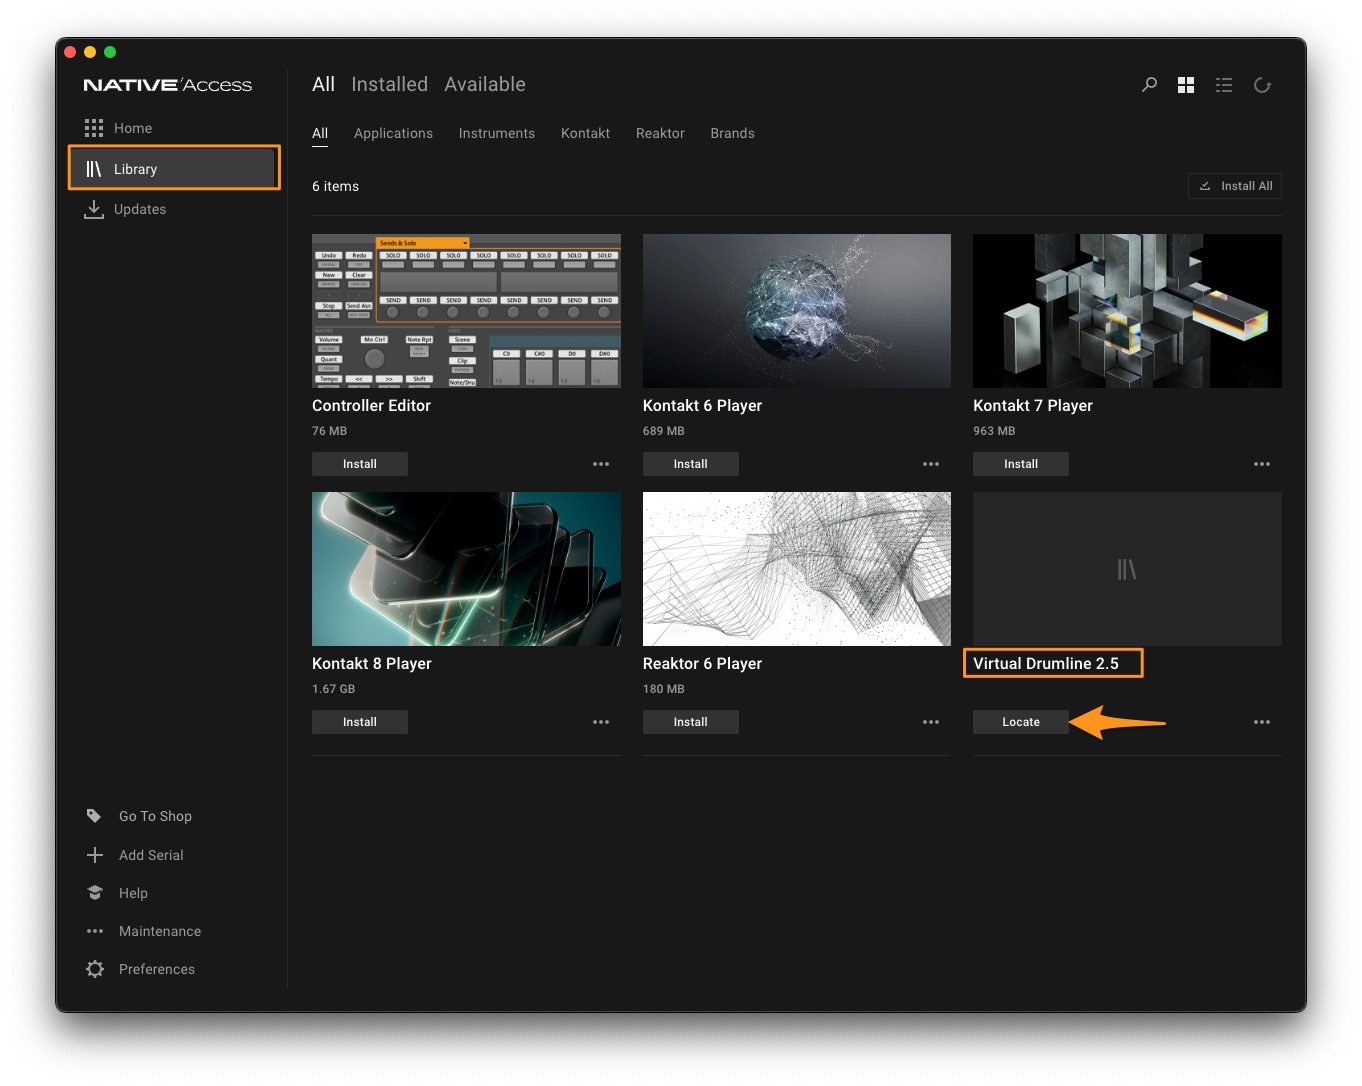Click the '1.67 GB' size text

333,689
